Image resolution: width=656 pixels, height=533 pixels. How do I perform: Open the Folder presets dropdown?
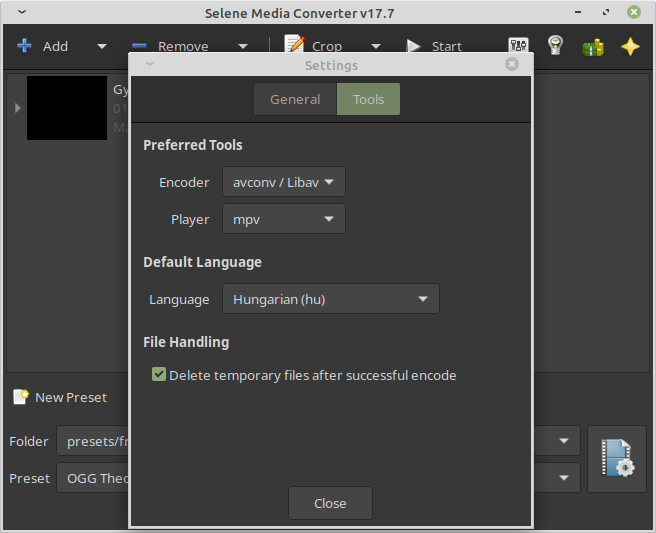point(318,441)
